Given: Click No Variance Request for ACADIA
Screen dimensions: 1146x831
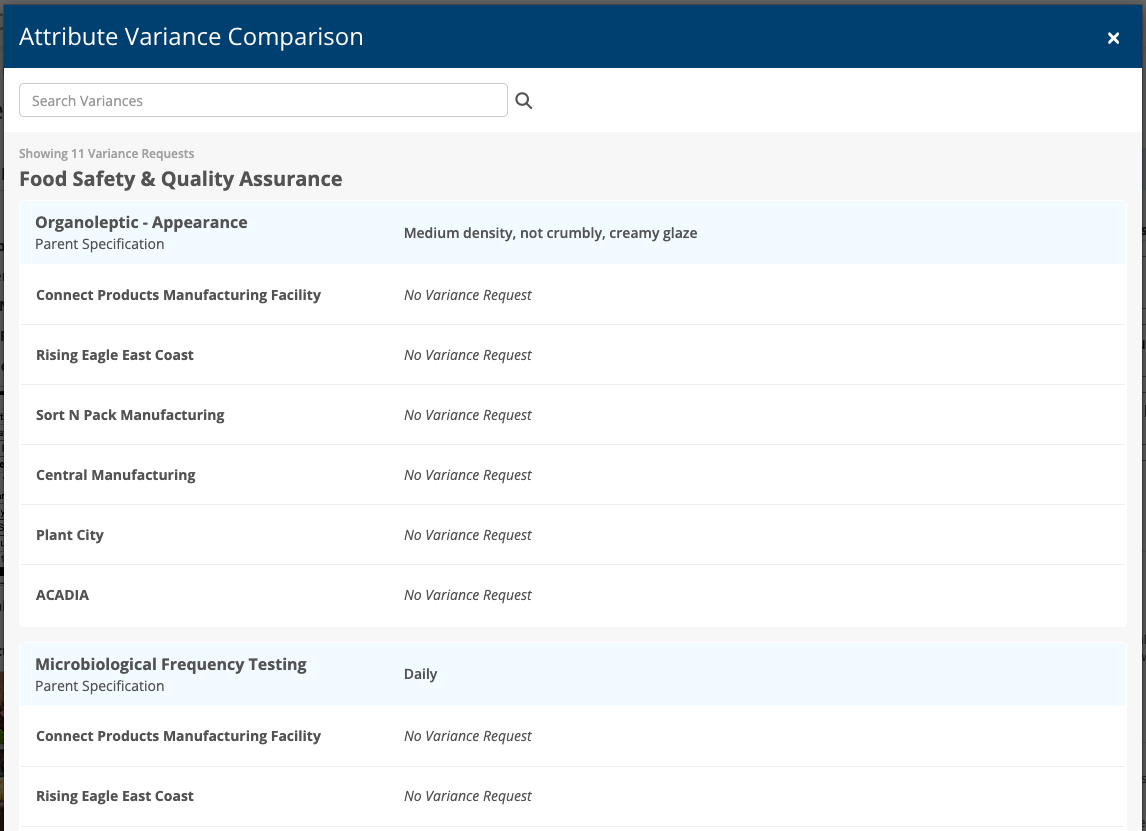Looking at the screenshot, I should 468,595.
